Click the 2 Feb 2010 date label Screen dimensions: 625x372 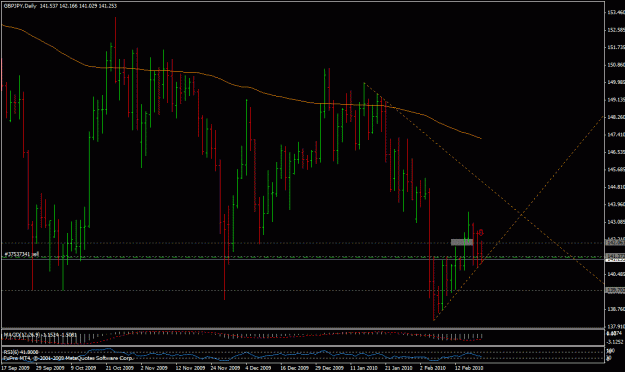(x=432, y=368)
